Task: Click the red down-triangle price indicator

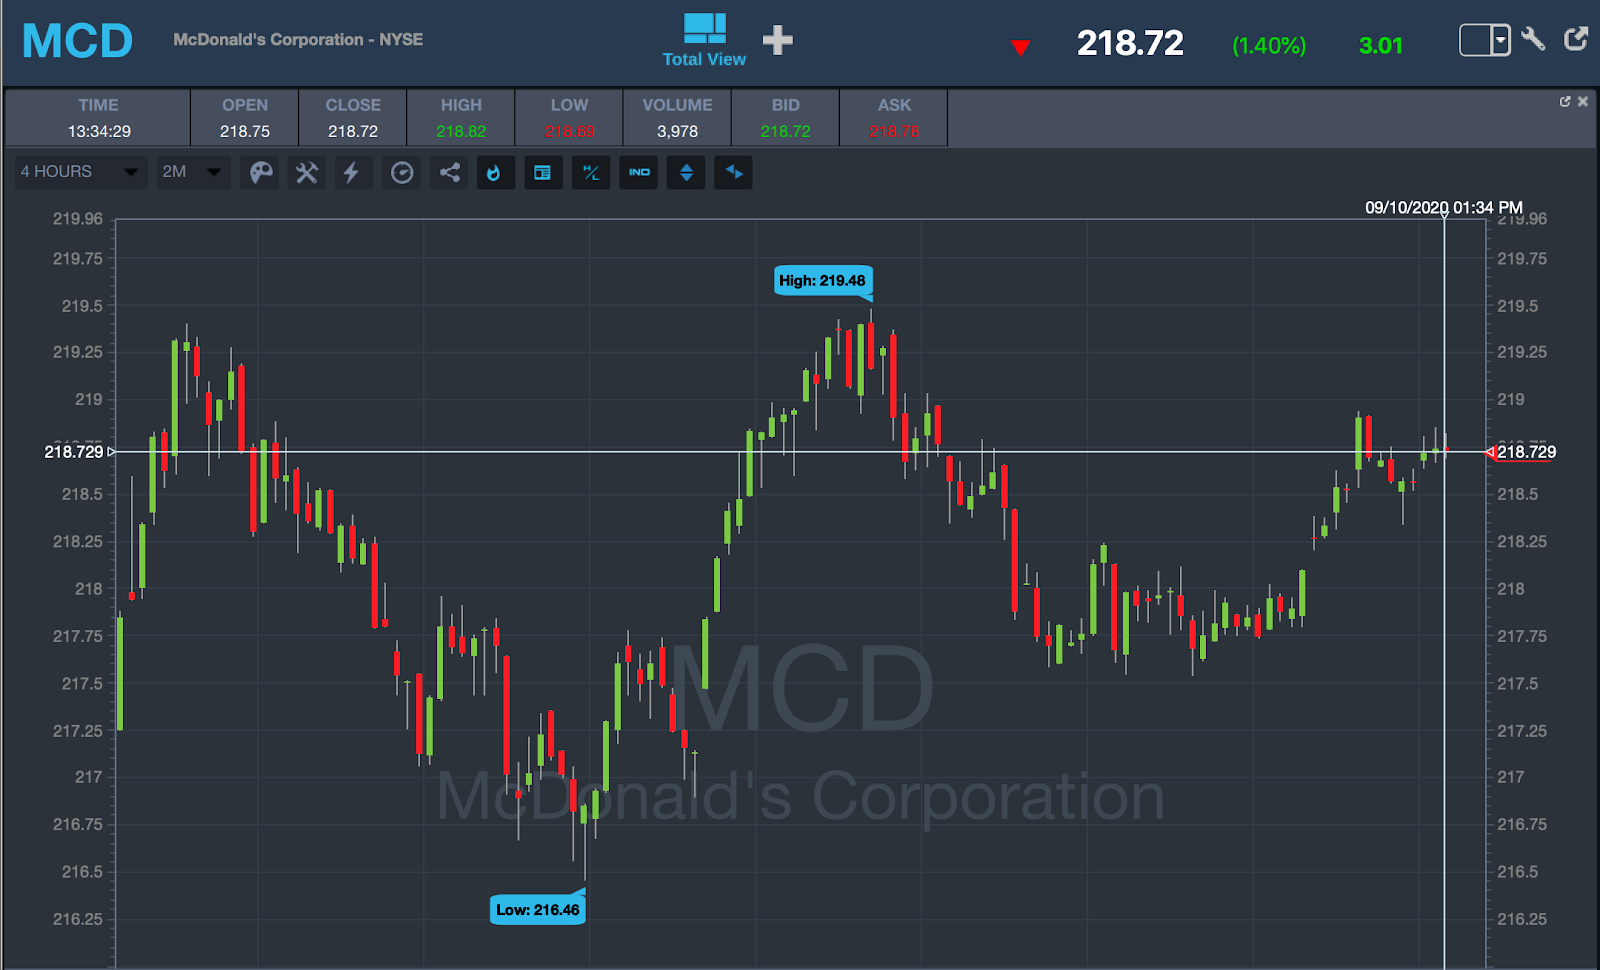Action: [x=1020, y=47]
